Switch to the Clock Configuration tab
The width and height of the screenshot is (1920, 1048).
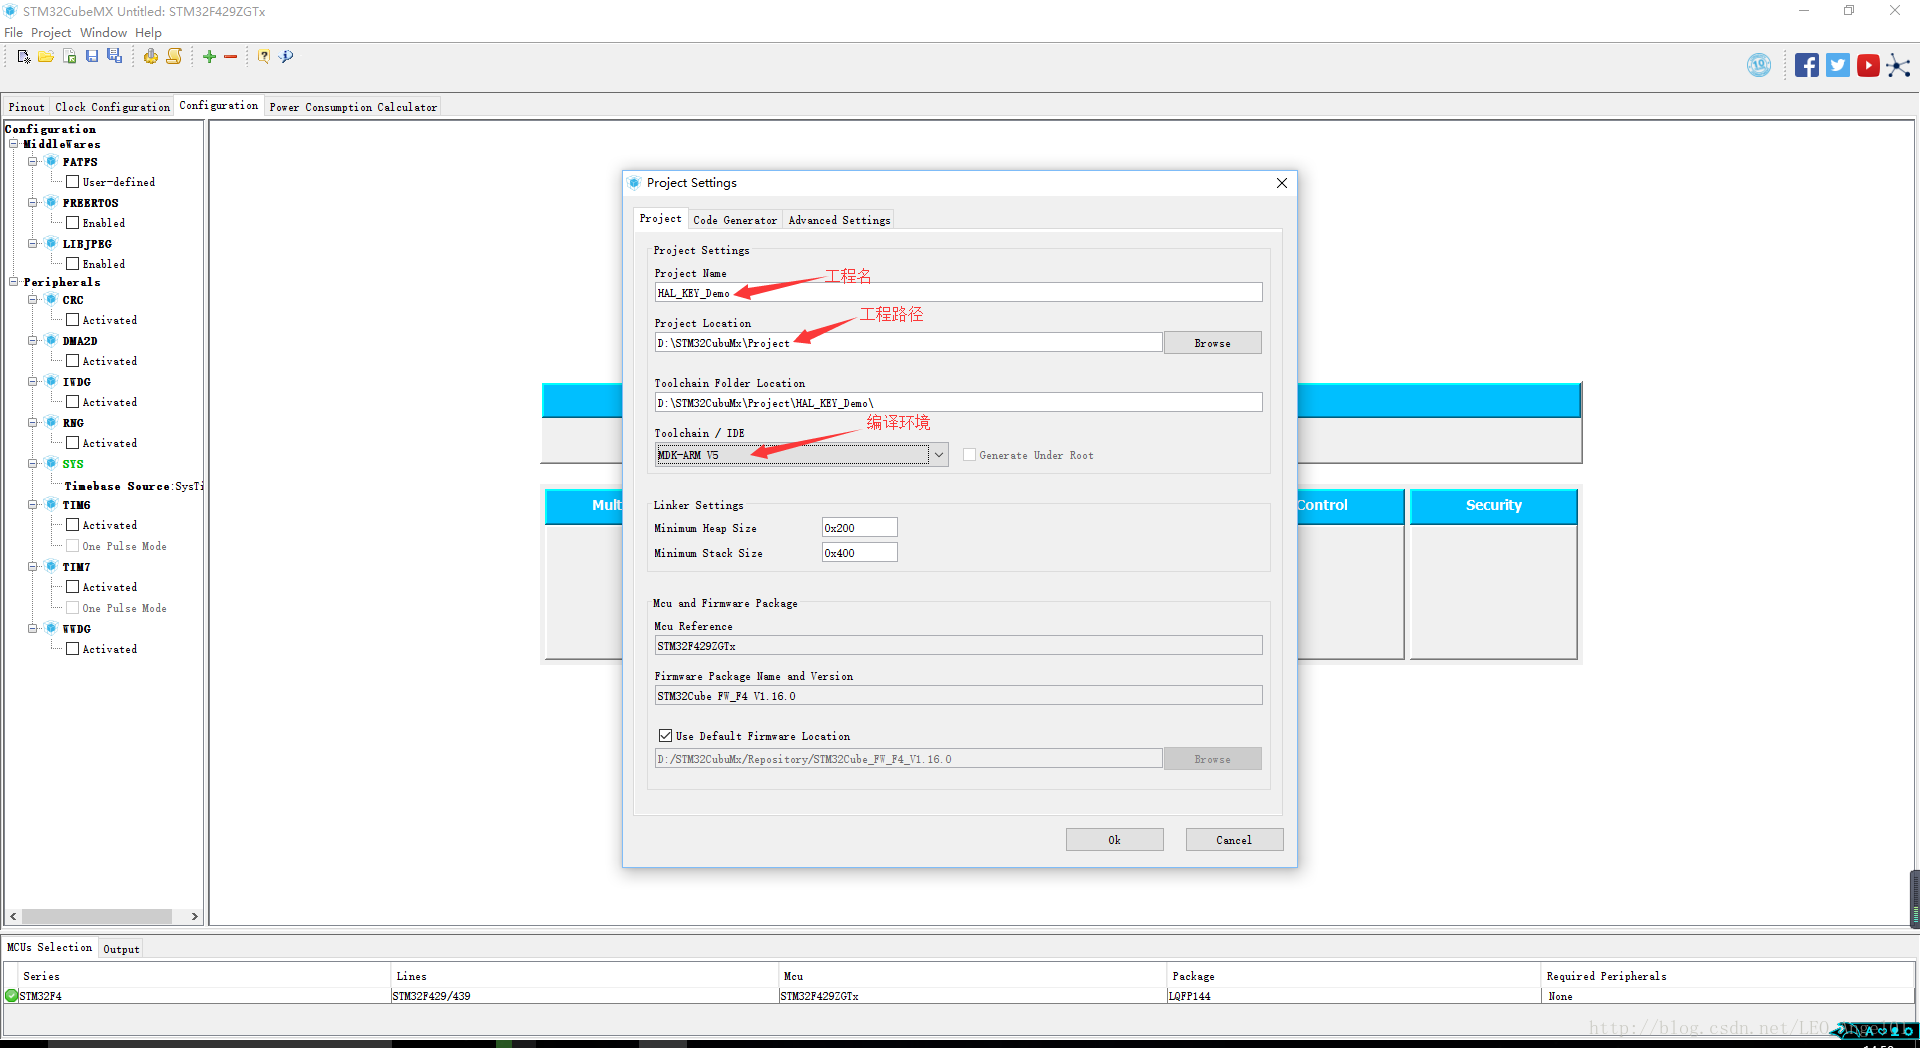tap(113, 107)
